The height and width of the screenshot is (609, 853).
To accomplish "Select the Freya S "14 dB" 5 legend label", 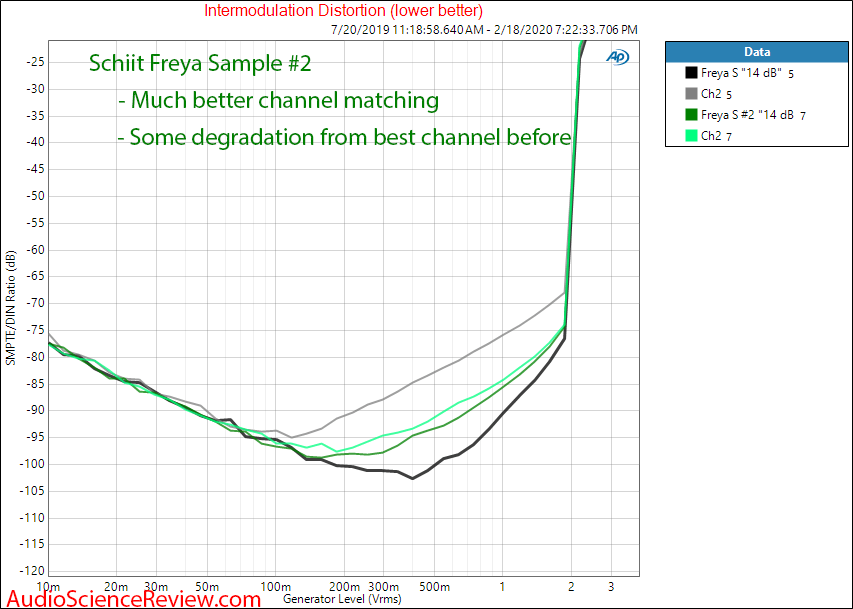I will pos(747,73).
